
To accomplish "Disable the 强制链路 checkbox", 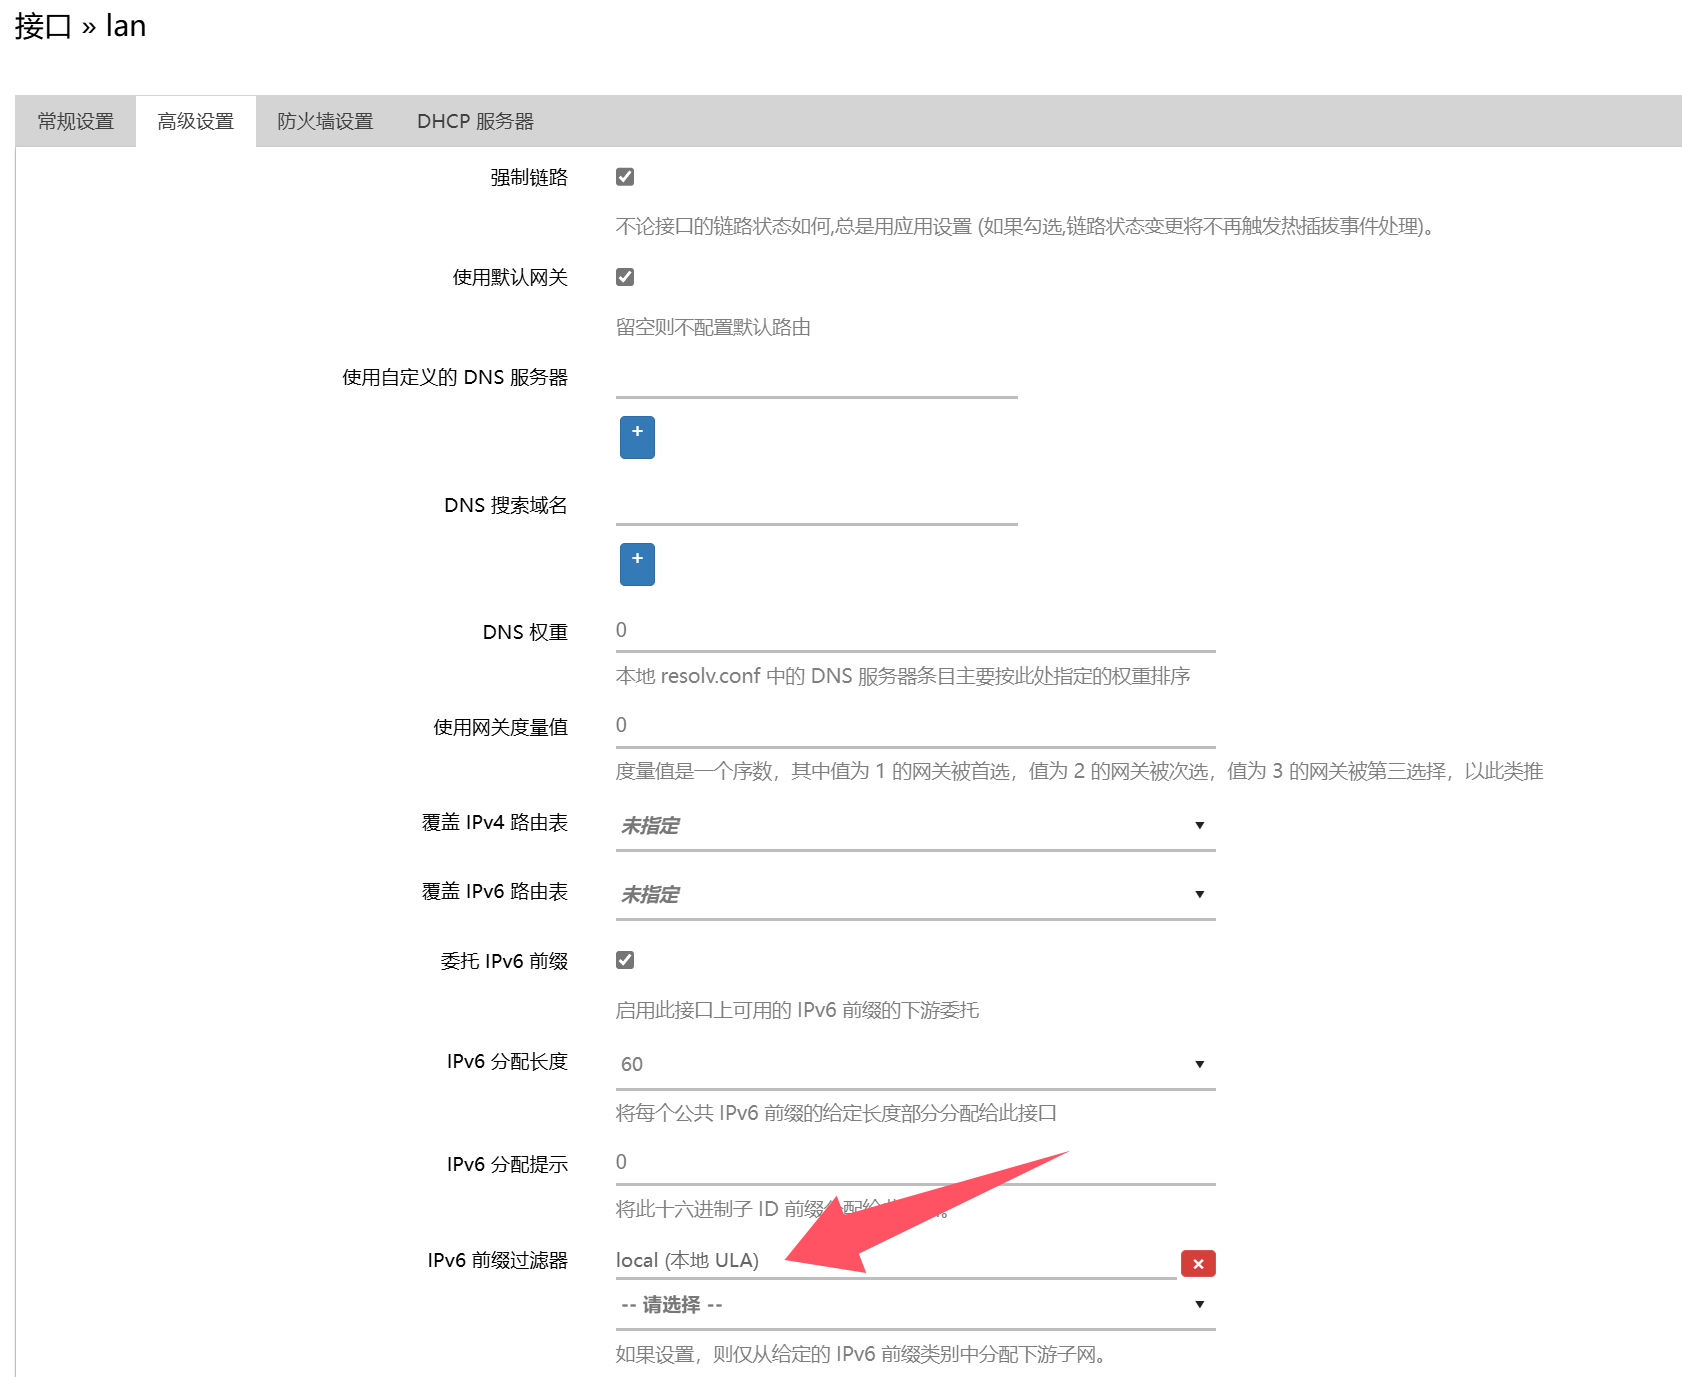I will pyautogui.click(x=624, y=176).
